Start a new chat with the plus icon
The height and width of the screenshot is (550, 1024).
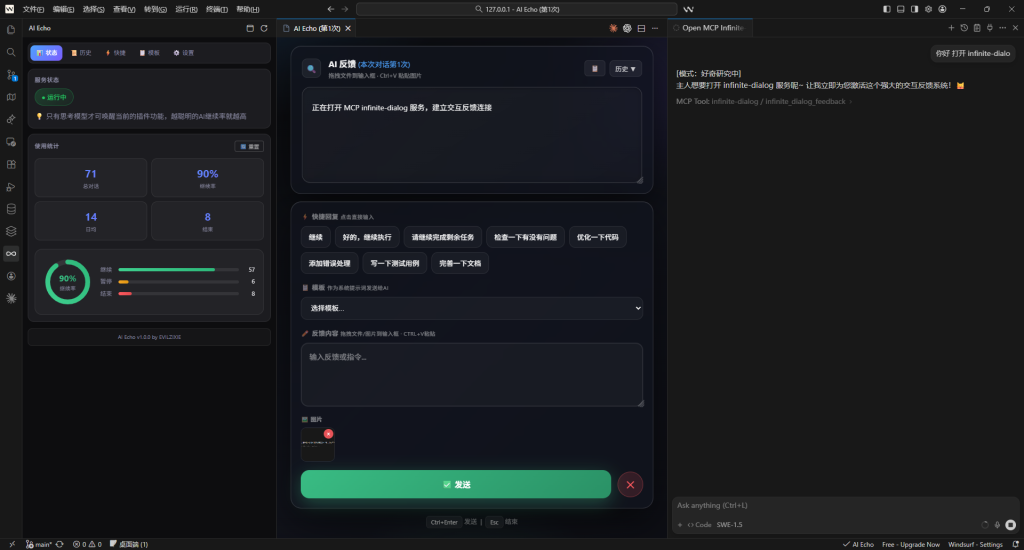tap(951, 28)
